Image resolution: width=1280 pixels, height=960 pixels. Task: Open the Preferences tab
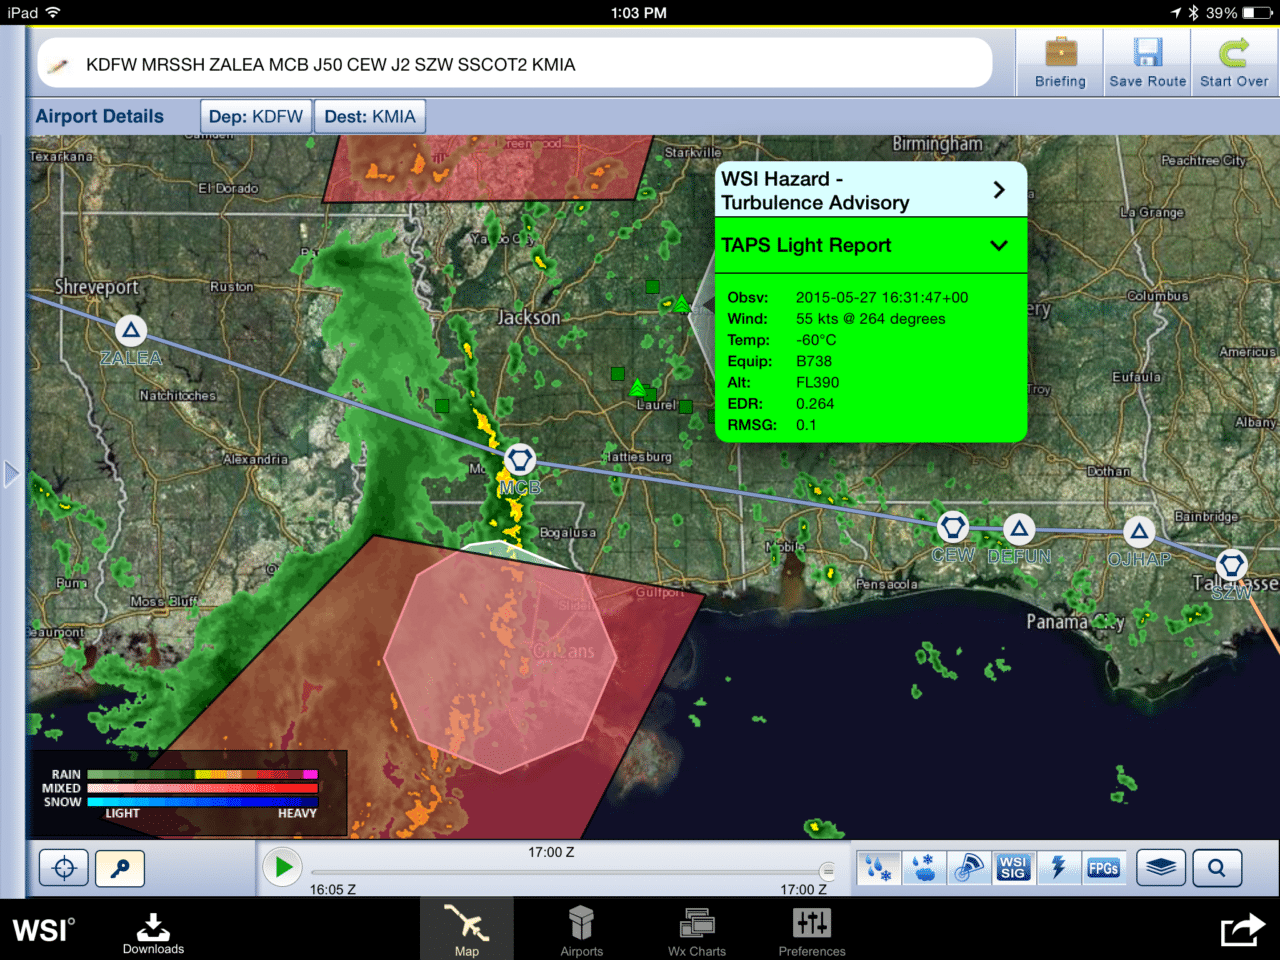coord(812,930)
